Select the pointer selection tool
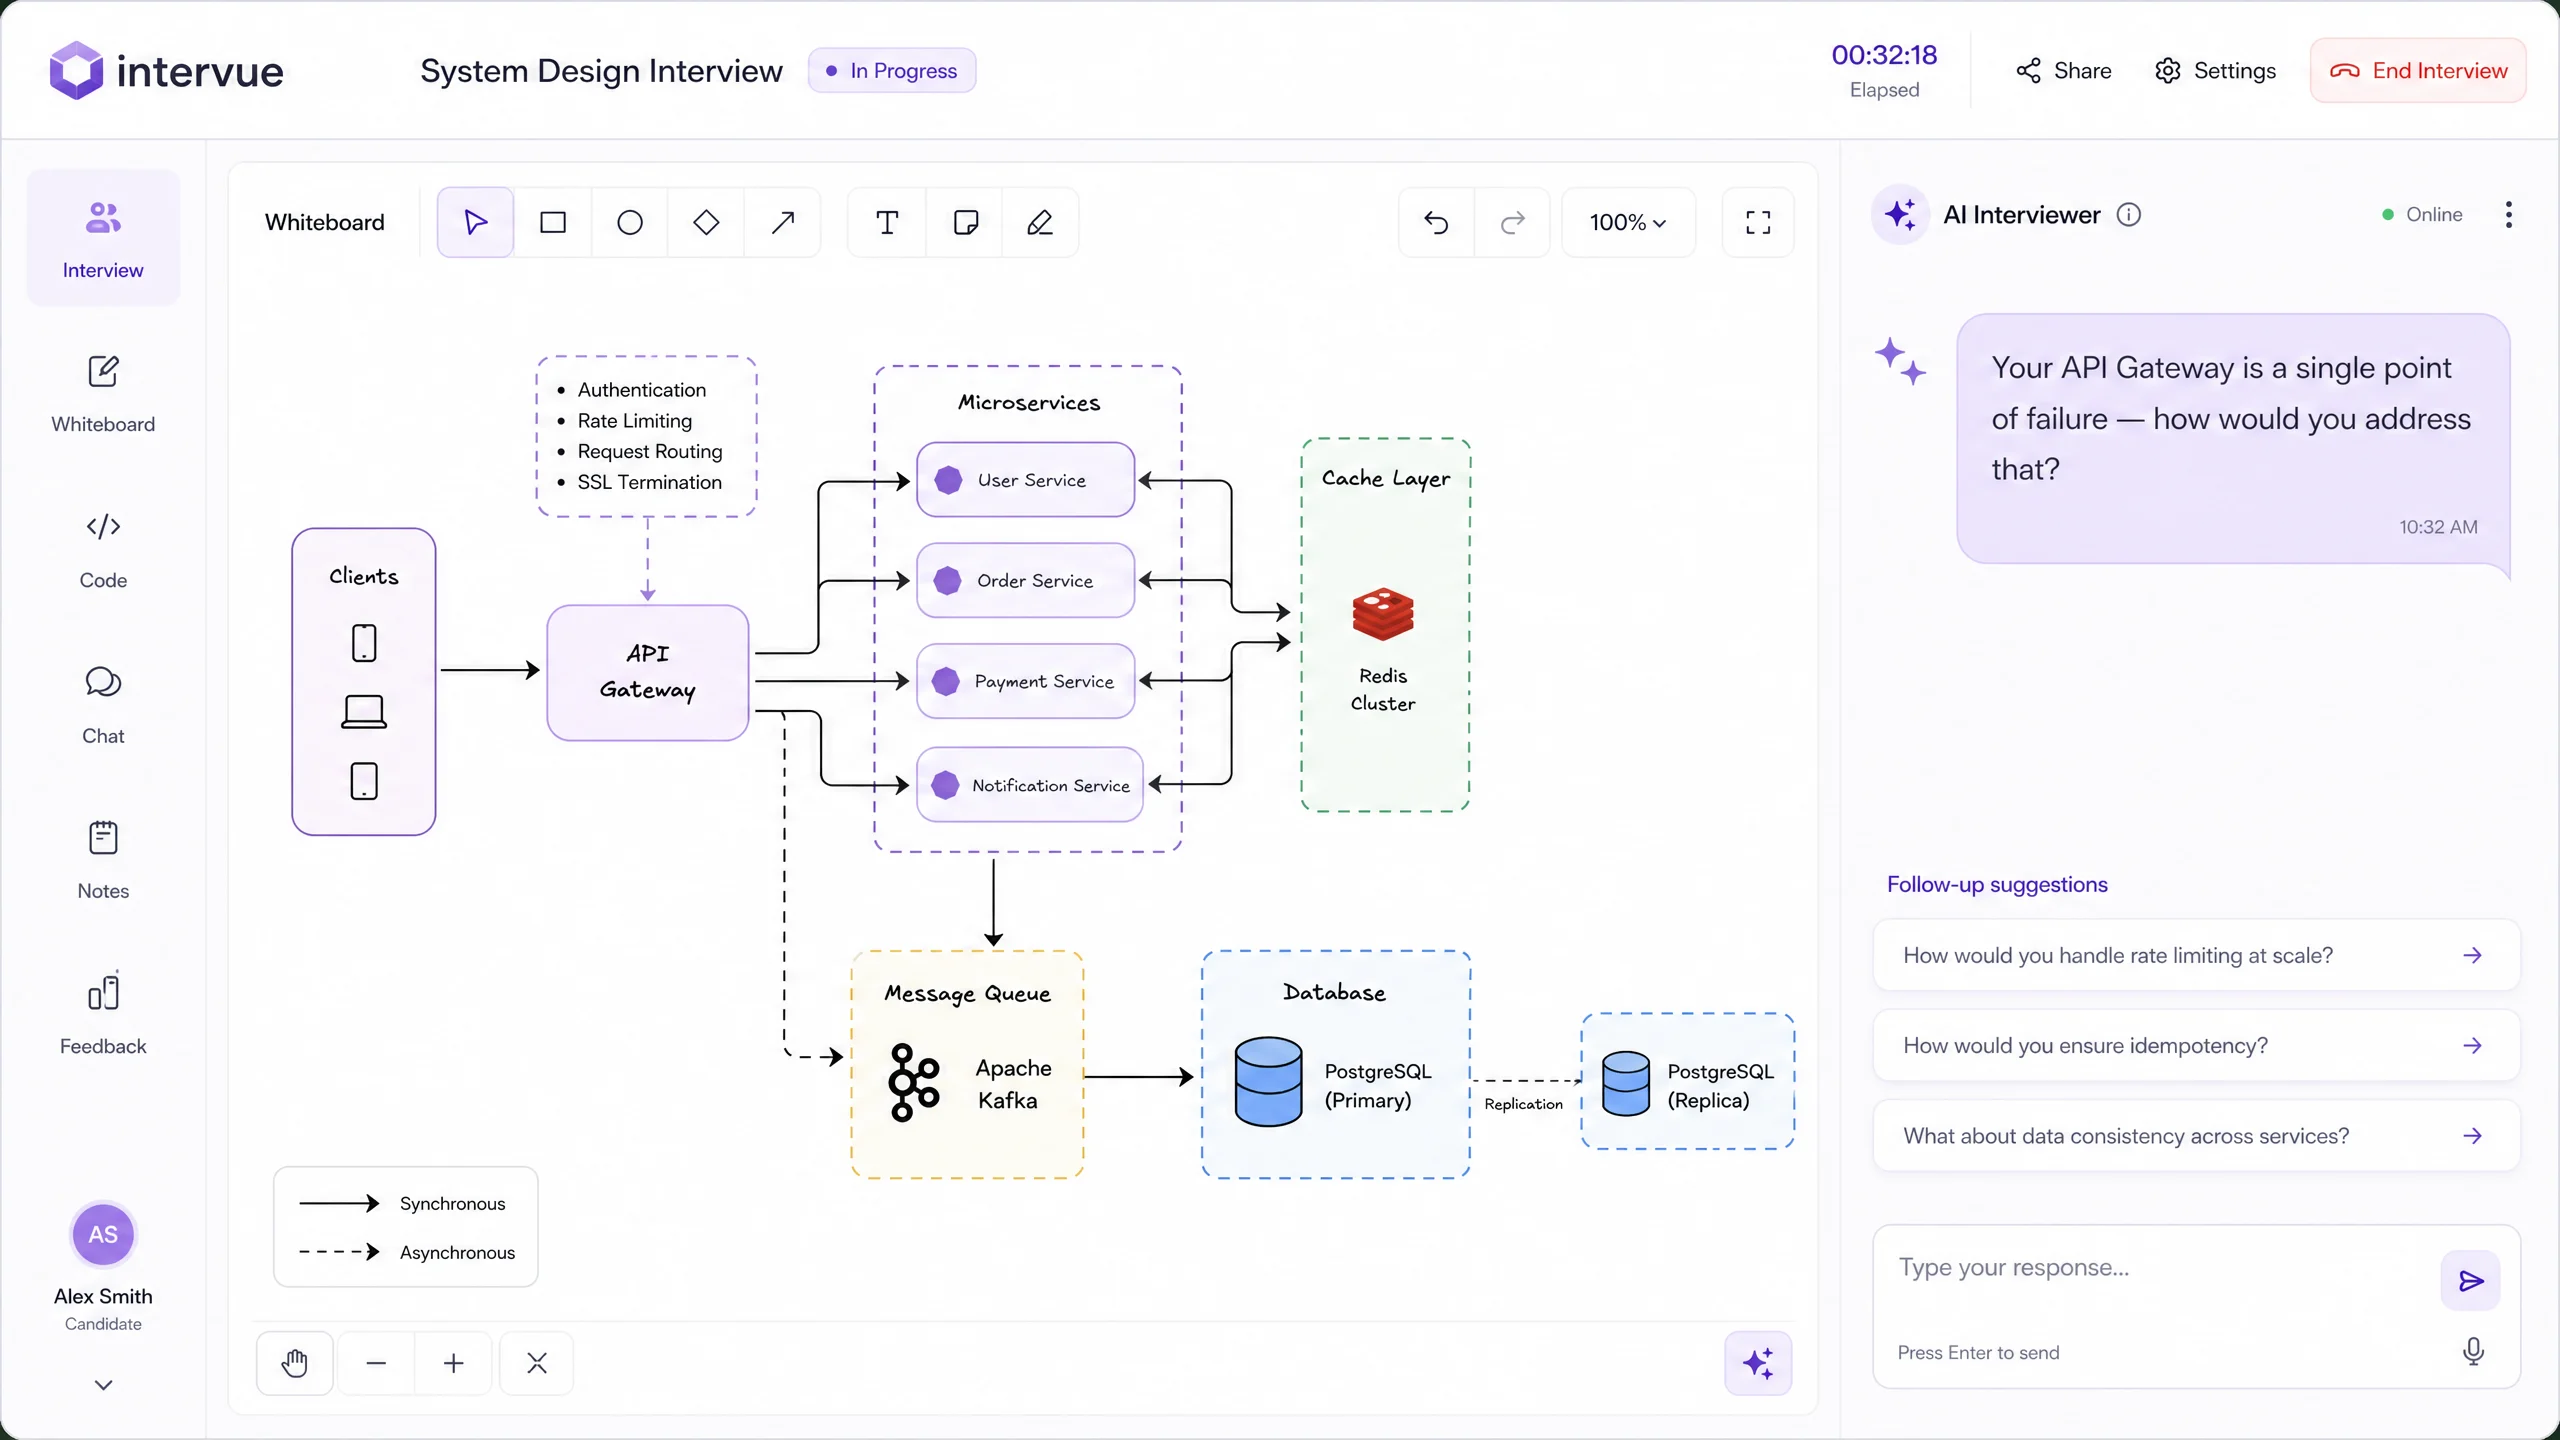This screenshot has height=1440, width=2560. click(x=476, y=222)
